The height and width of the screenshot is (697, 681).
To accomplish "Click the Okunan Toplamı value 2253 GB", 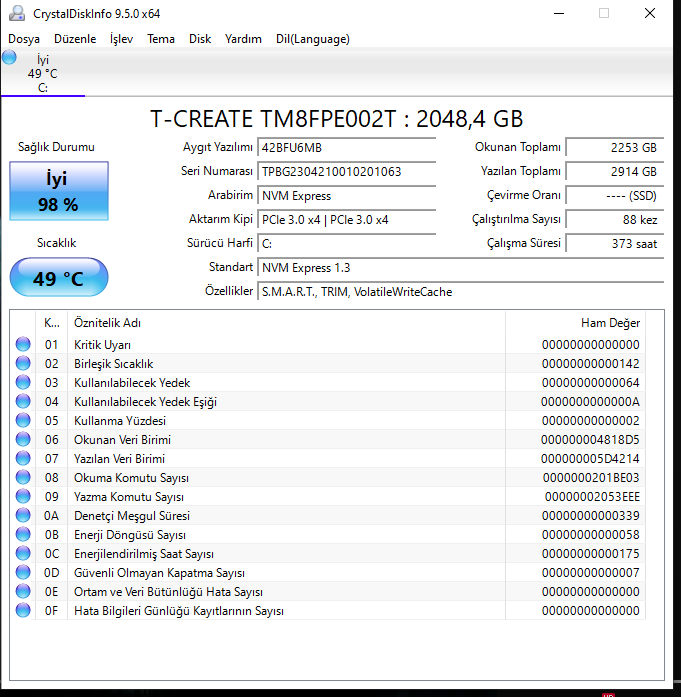I will tap(615, 148).
